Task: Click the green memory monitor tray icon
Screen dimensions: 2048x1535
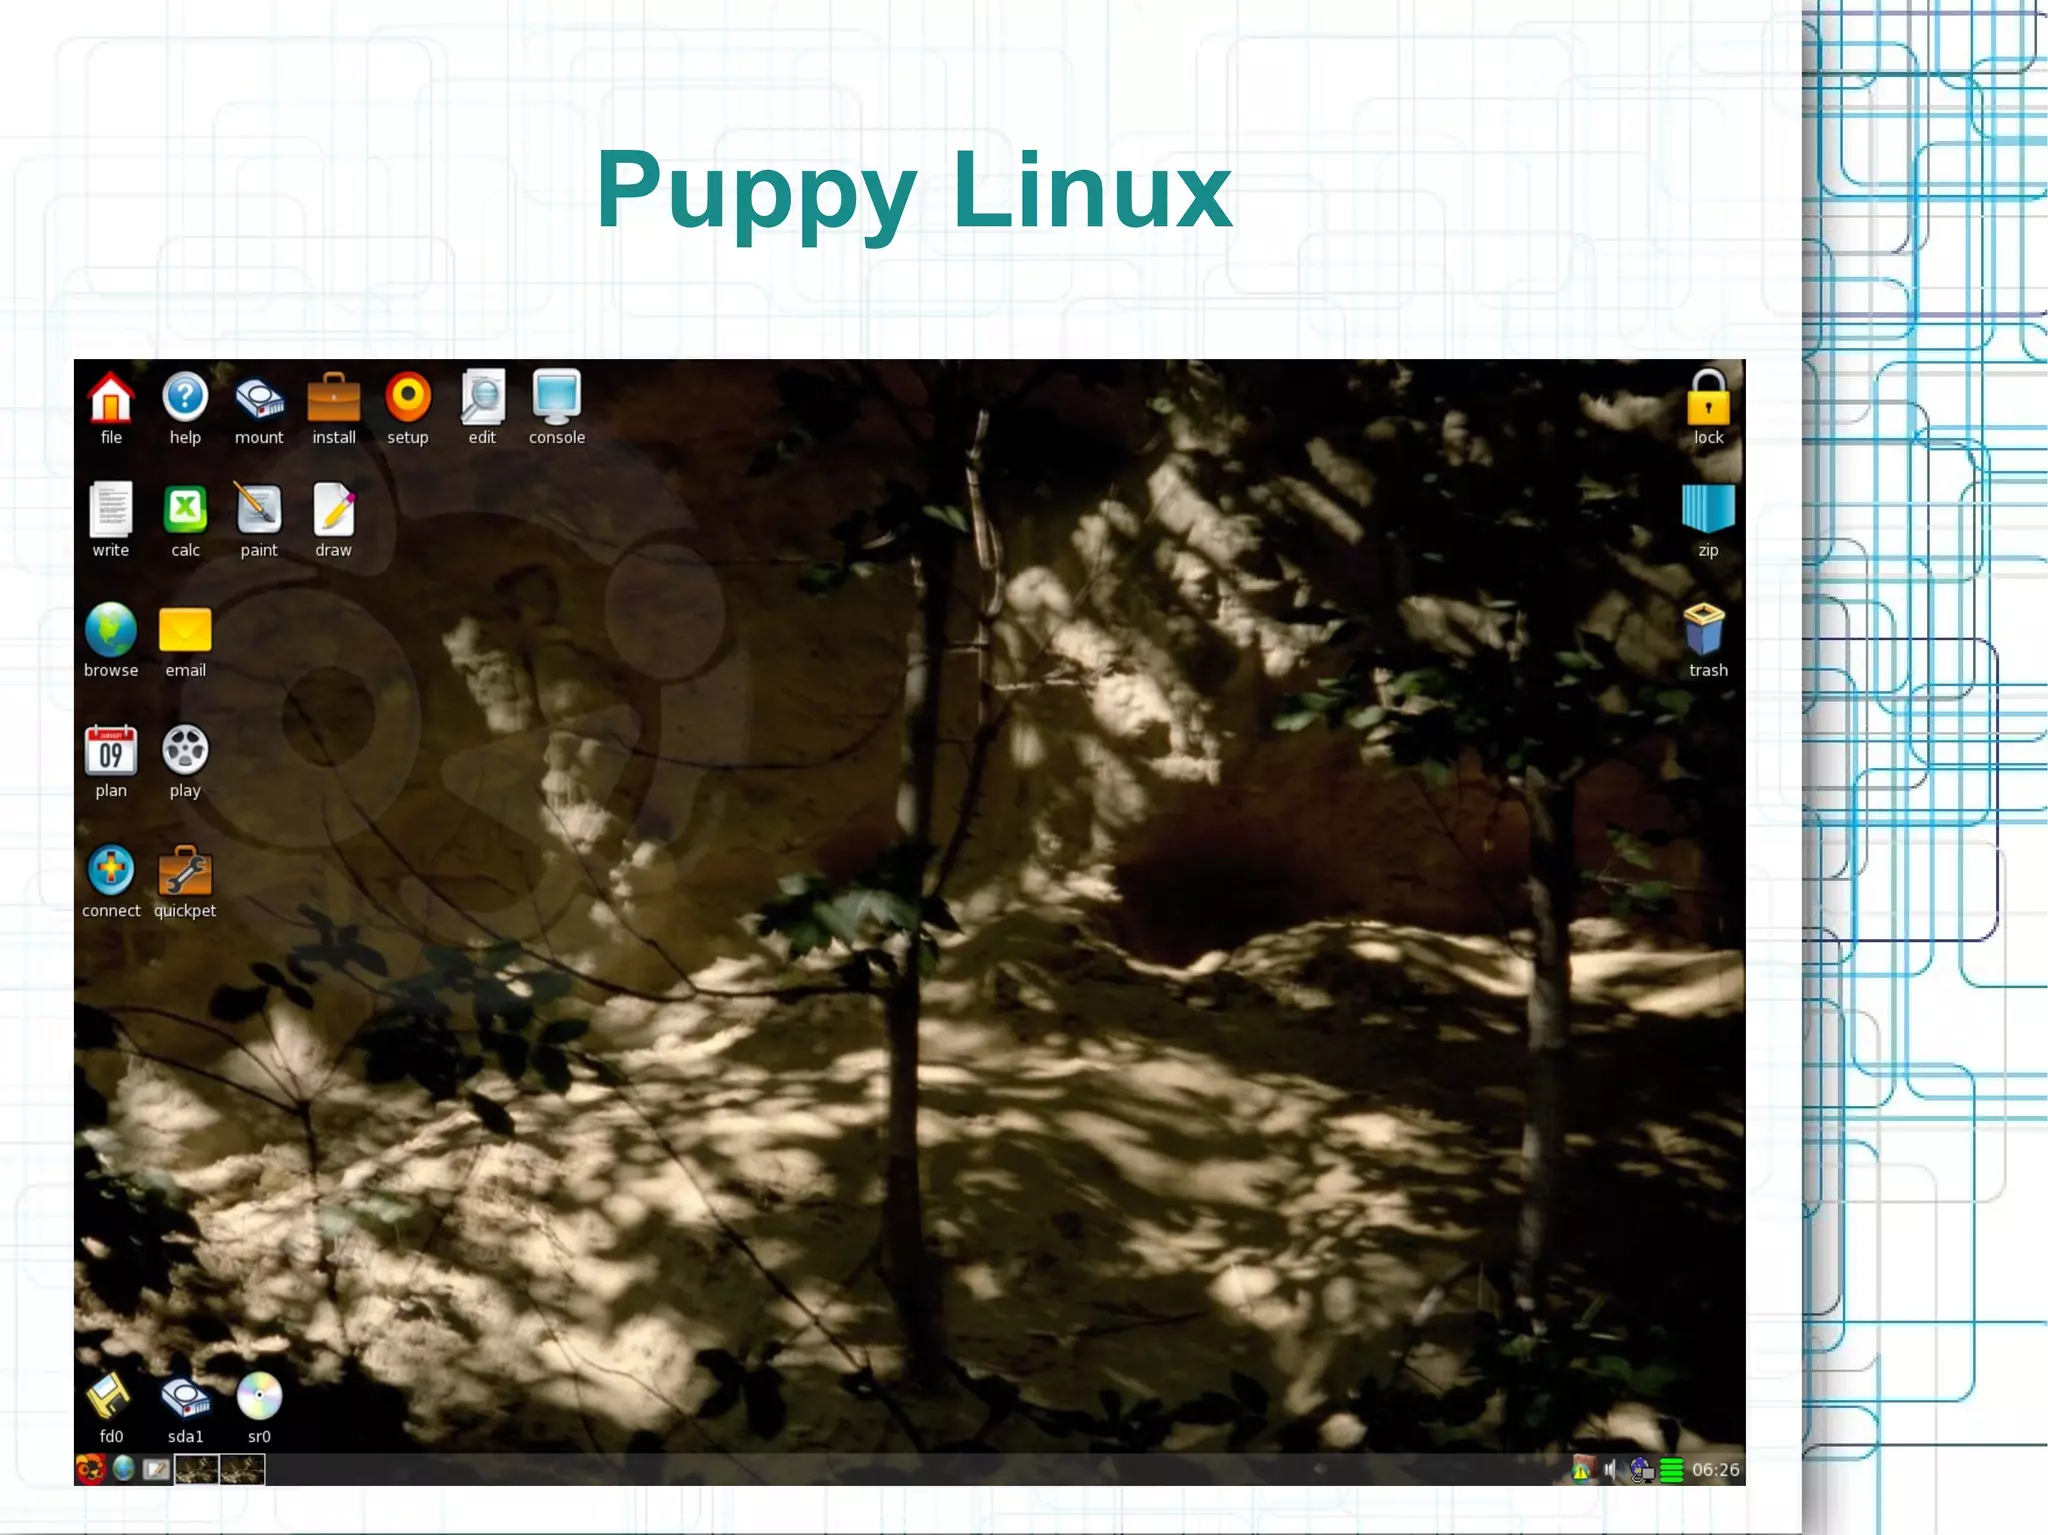Action: pyautogui.click(x=1671, y=1470)
